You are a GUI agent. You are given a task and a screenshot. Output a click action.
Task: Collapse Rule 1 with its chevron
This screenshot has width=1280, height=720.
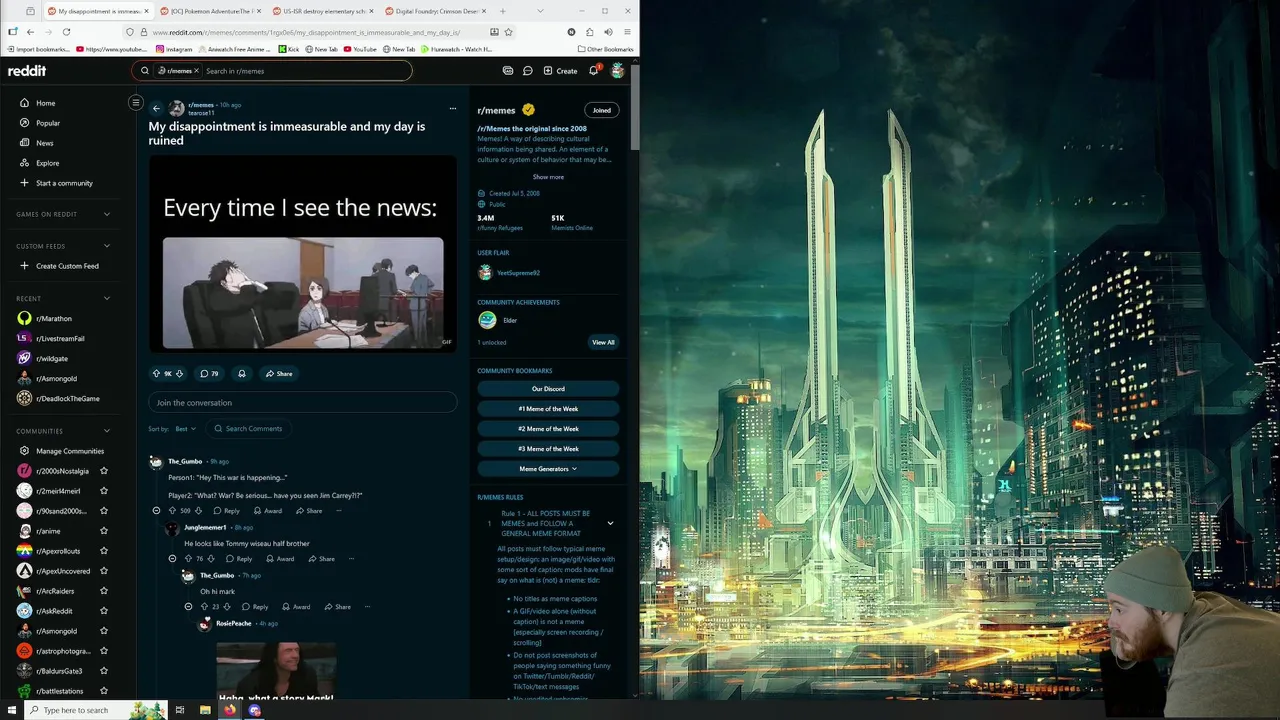(x=610, y=523)
